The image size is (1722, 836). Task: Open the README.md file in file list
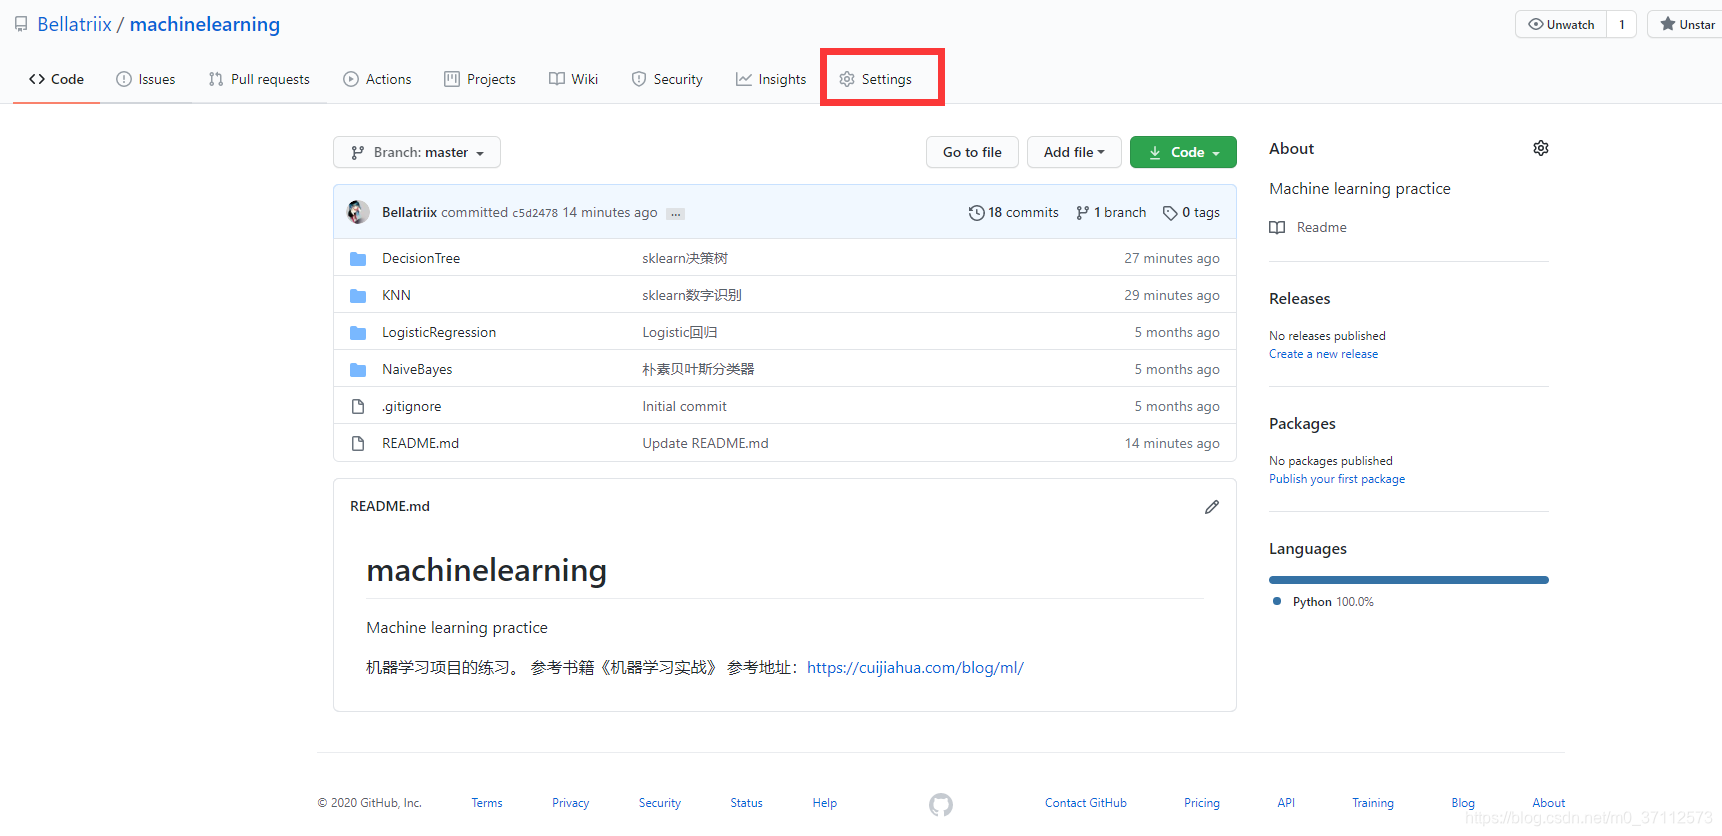pyautogui.click(x=420, y=443)
